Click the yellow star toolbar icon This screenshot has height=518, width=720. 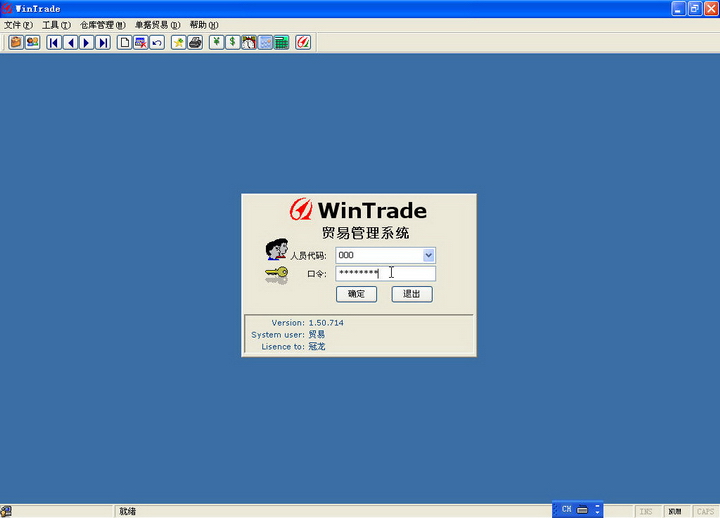(178, 43)
